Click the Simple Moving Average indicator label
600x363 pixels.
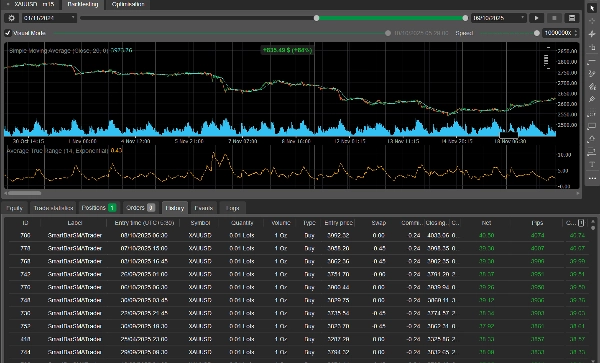point(71,50)
